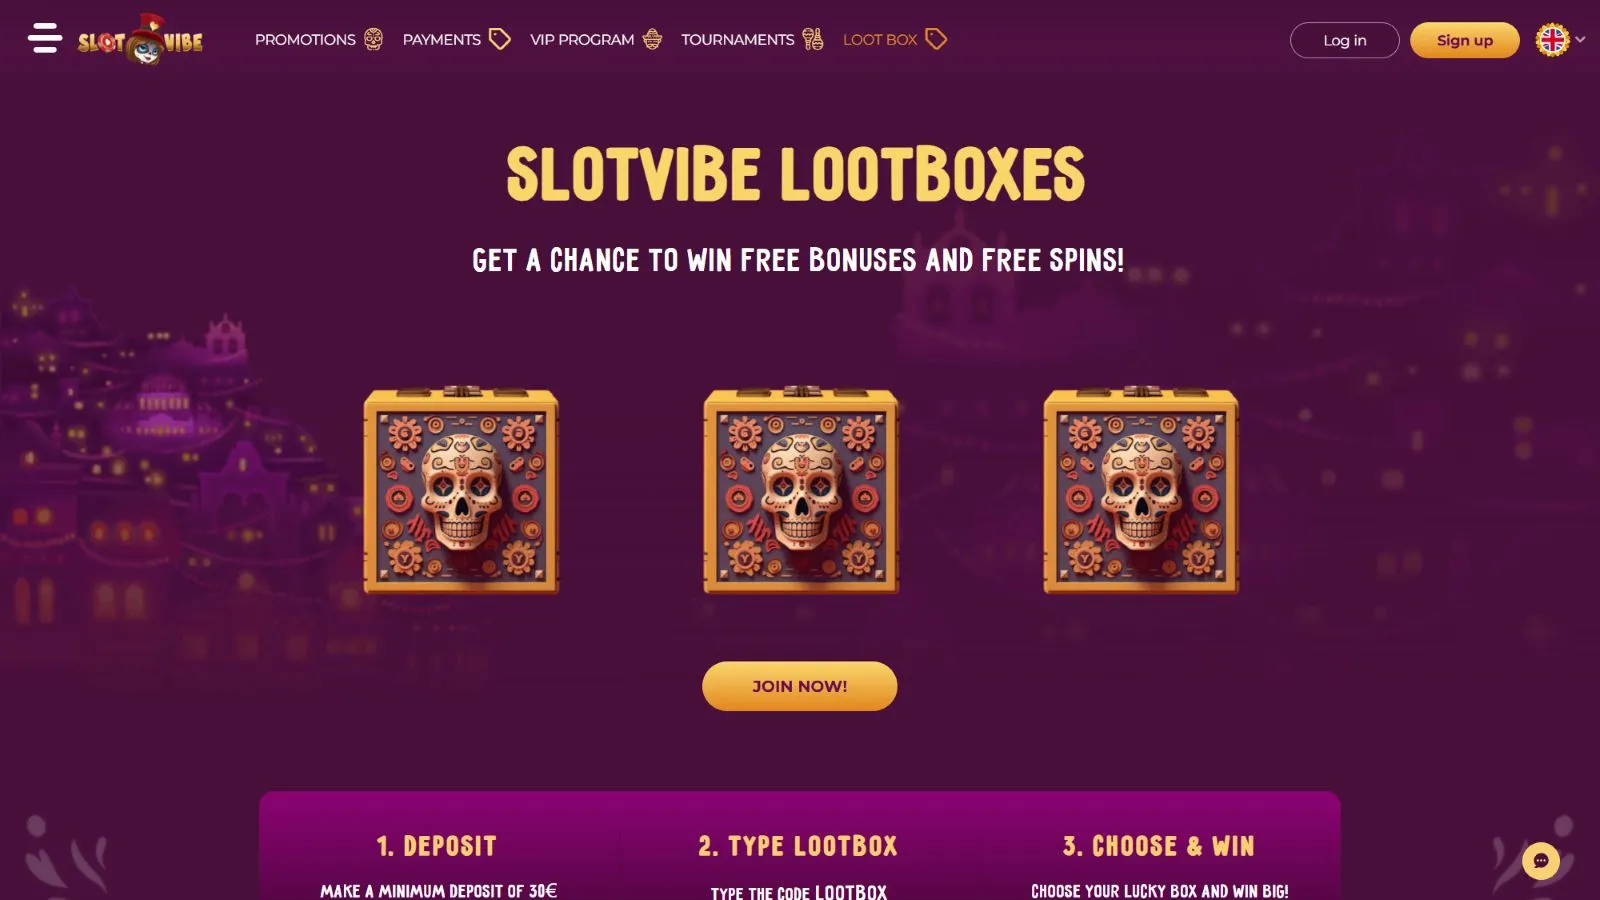Screen dimensions: 1600x900
Task: Click the Tournaments maracas icon
Action: click(813, 39)
